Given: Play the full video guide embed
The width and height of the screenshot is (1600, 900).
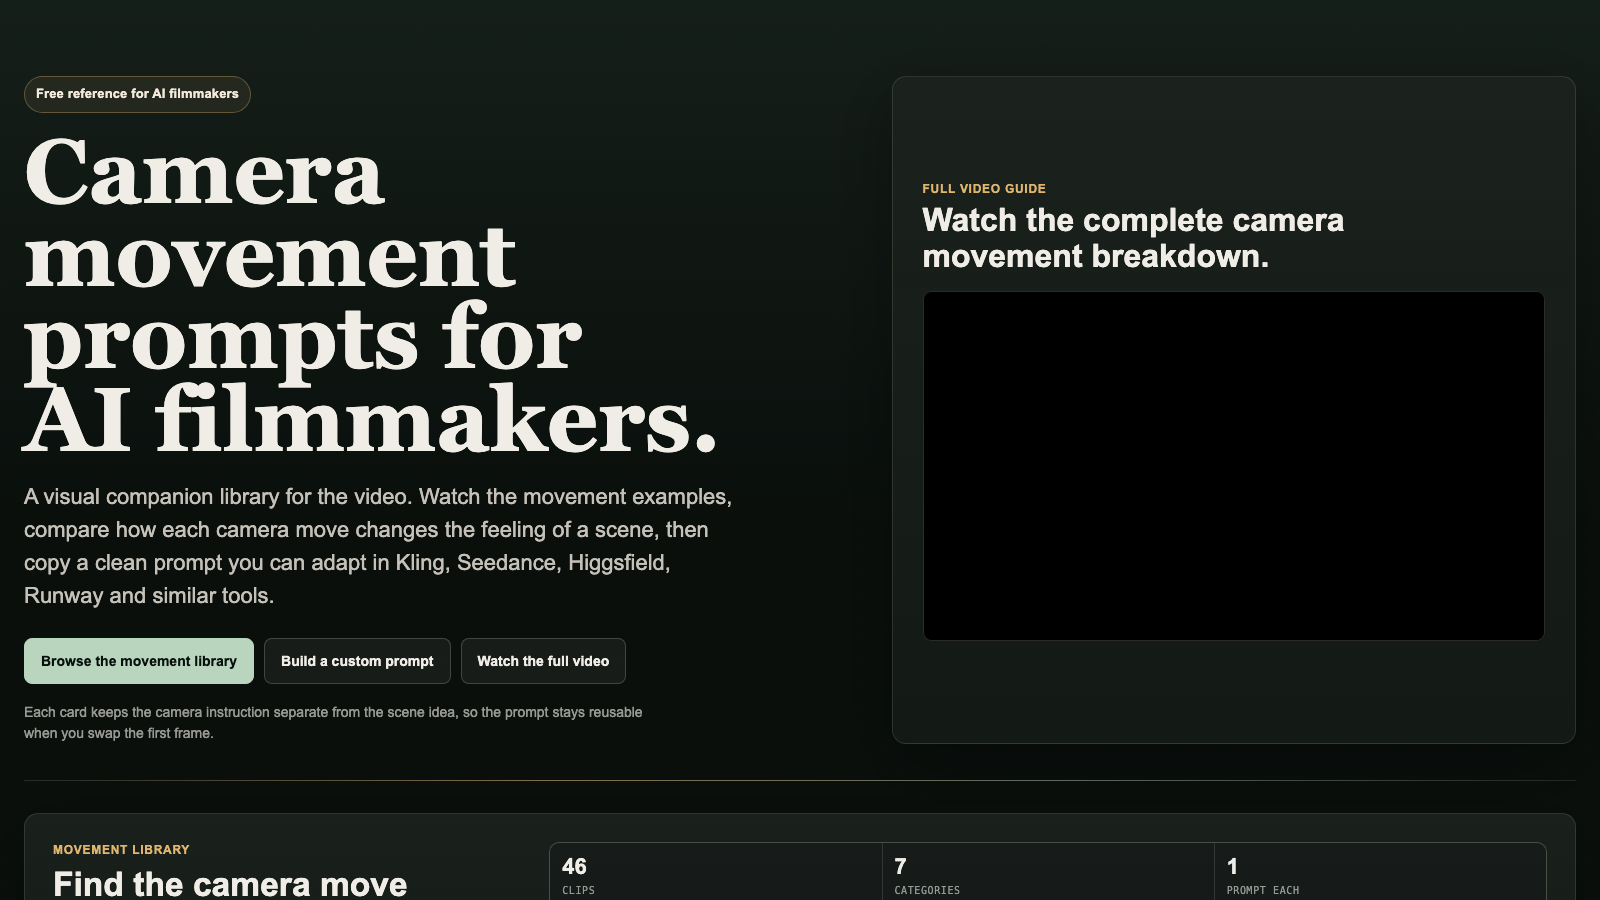Looking at the screenshot, I should pos(1233,466).
